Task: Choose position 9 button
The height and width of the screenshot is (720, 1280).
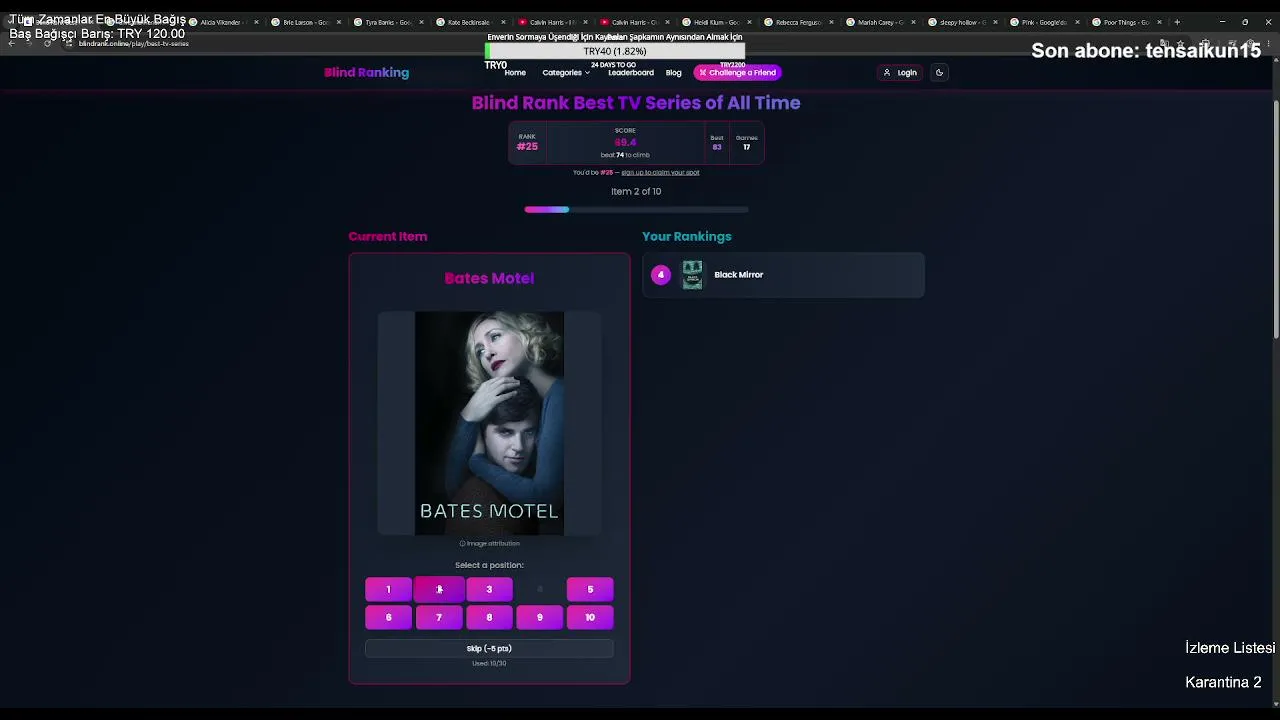Action: 540,617
